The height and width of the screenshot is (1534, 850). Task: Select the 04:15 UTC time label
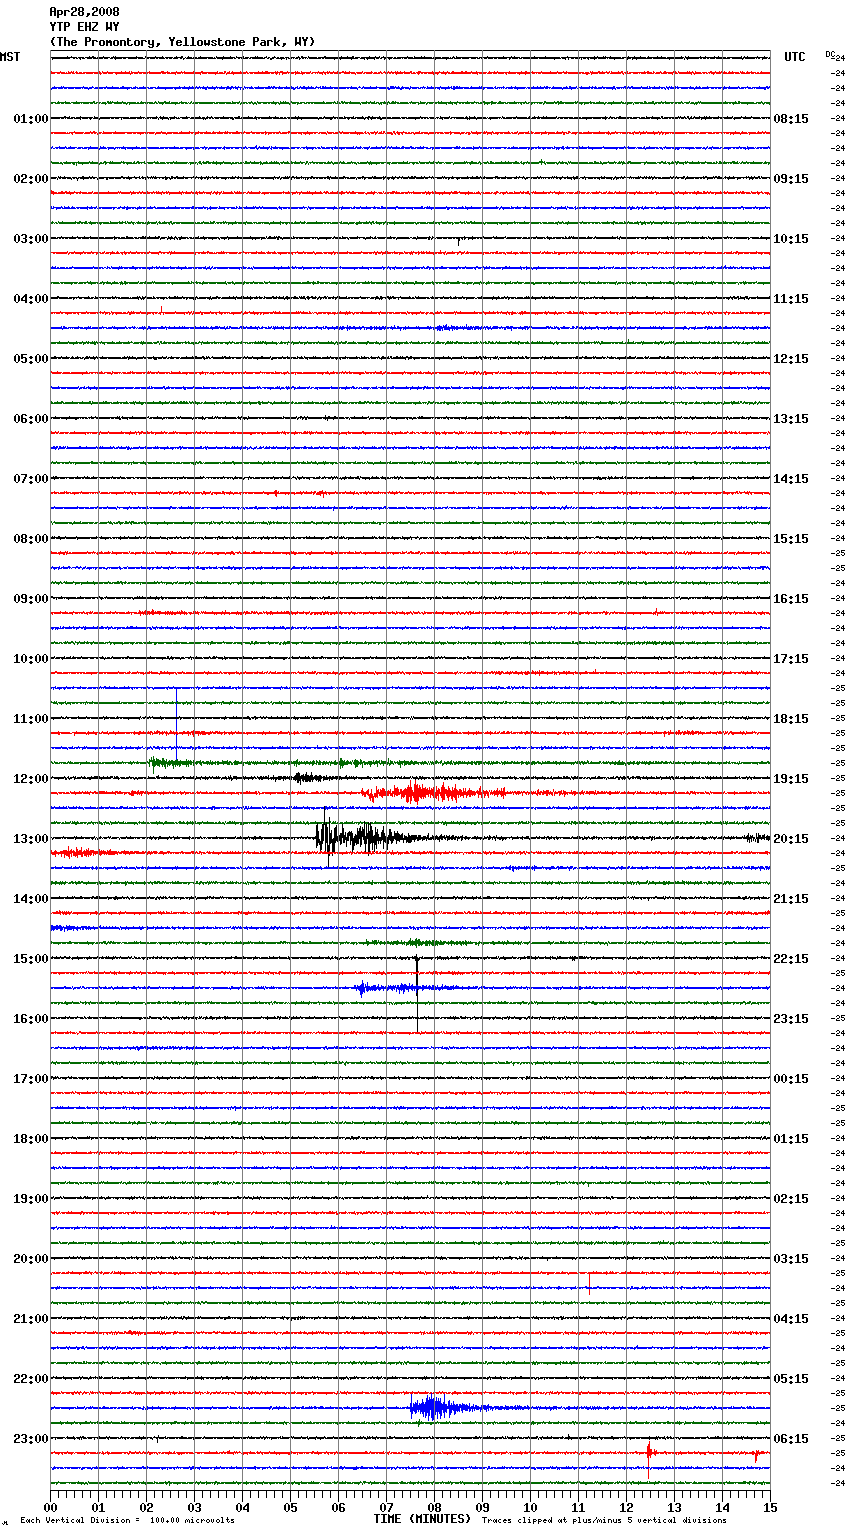[791, 1319]
